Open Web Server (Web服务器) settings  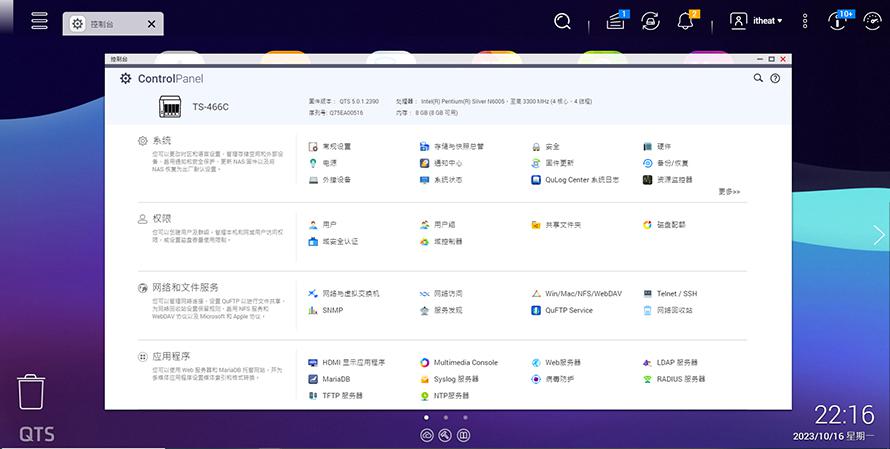(x=556, y=362)
